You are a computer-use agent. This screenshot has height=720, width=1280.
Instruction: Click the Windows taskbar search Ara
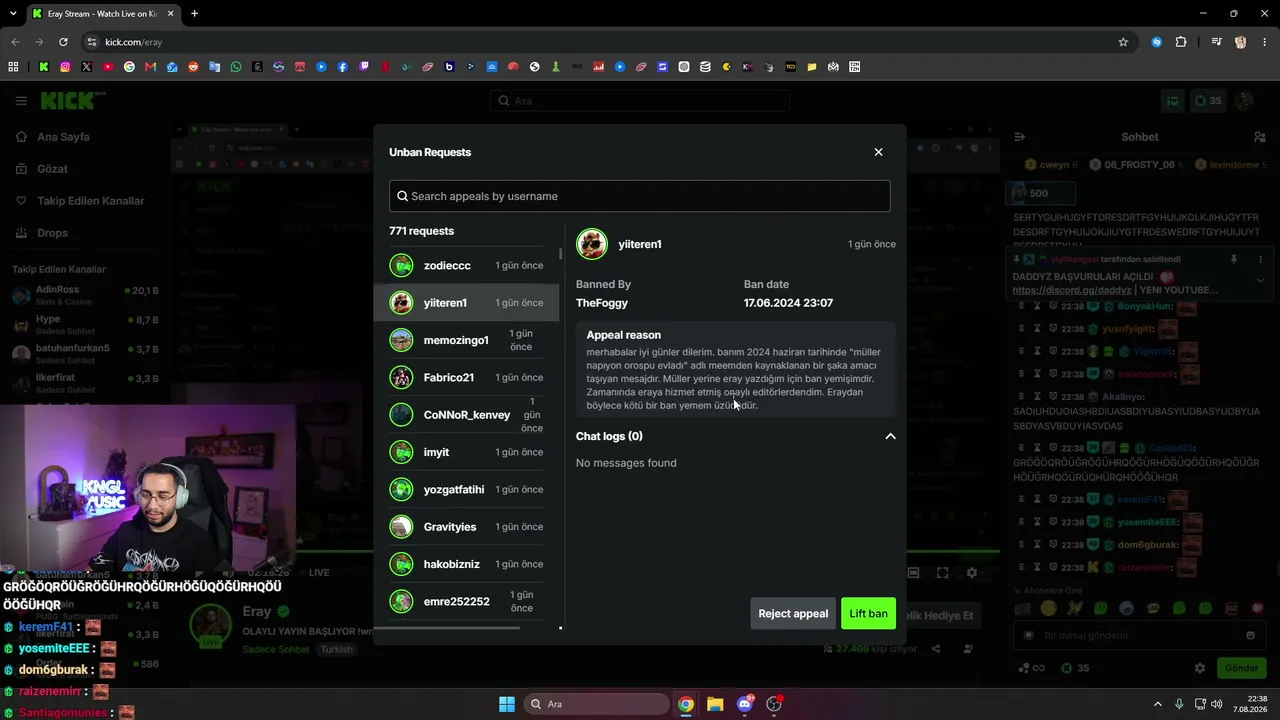click(x=596, y=704)
